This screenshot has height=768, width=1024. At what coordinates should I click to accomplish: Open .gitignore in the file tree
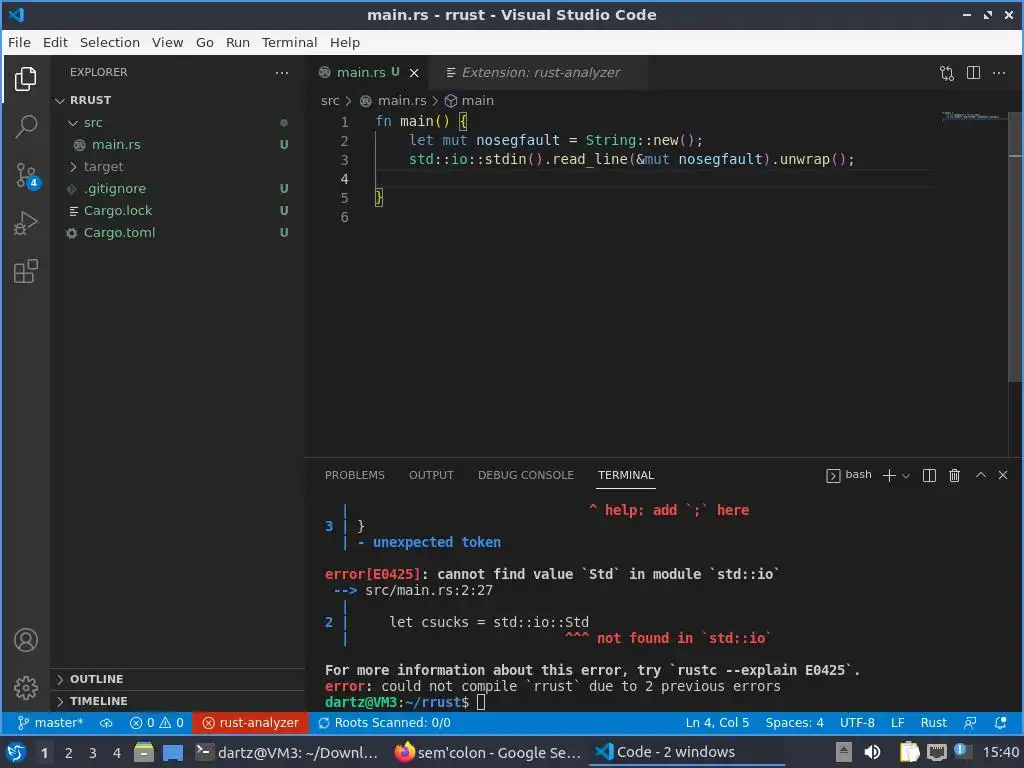pyautogui.click(x=178, y=189)
